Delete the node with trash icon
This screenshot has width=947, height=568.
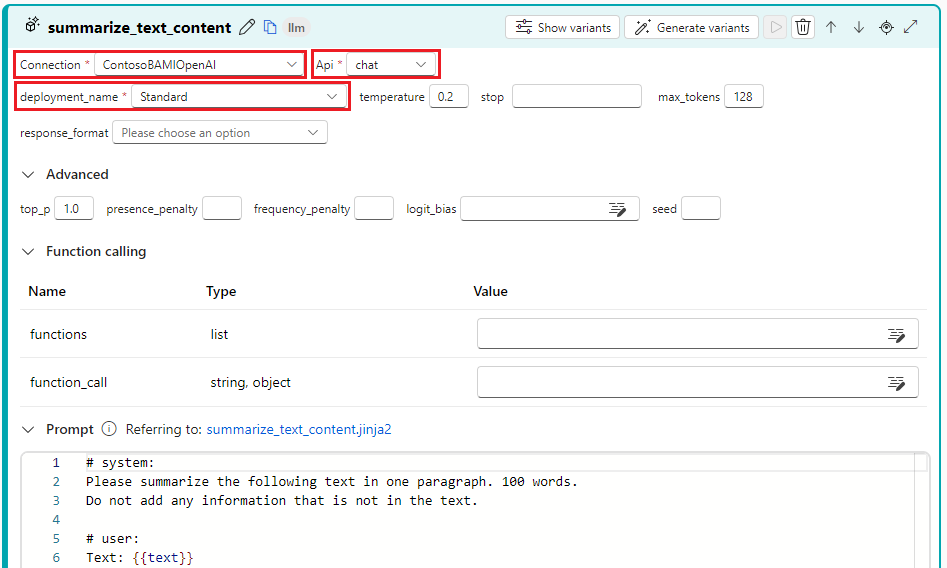point(802,27)
